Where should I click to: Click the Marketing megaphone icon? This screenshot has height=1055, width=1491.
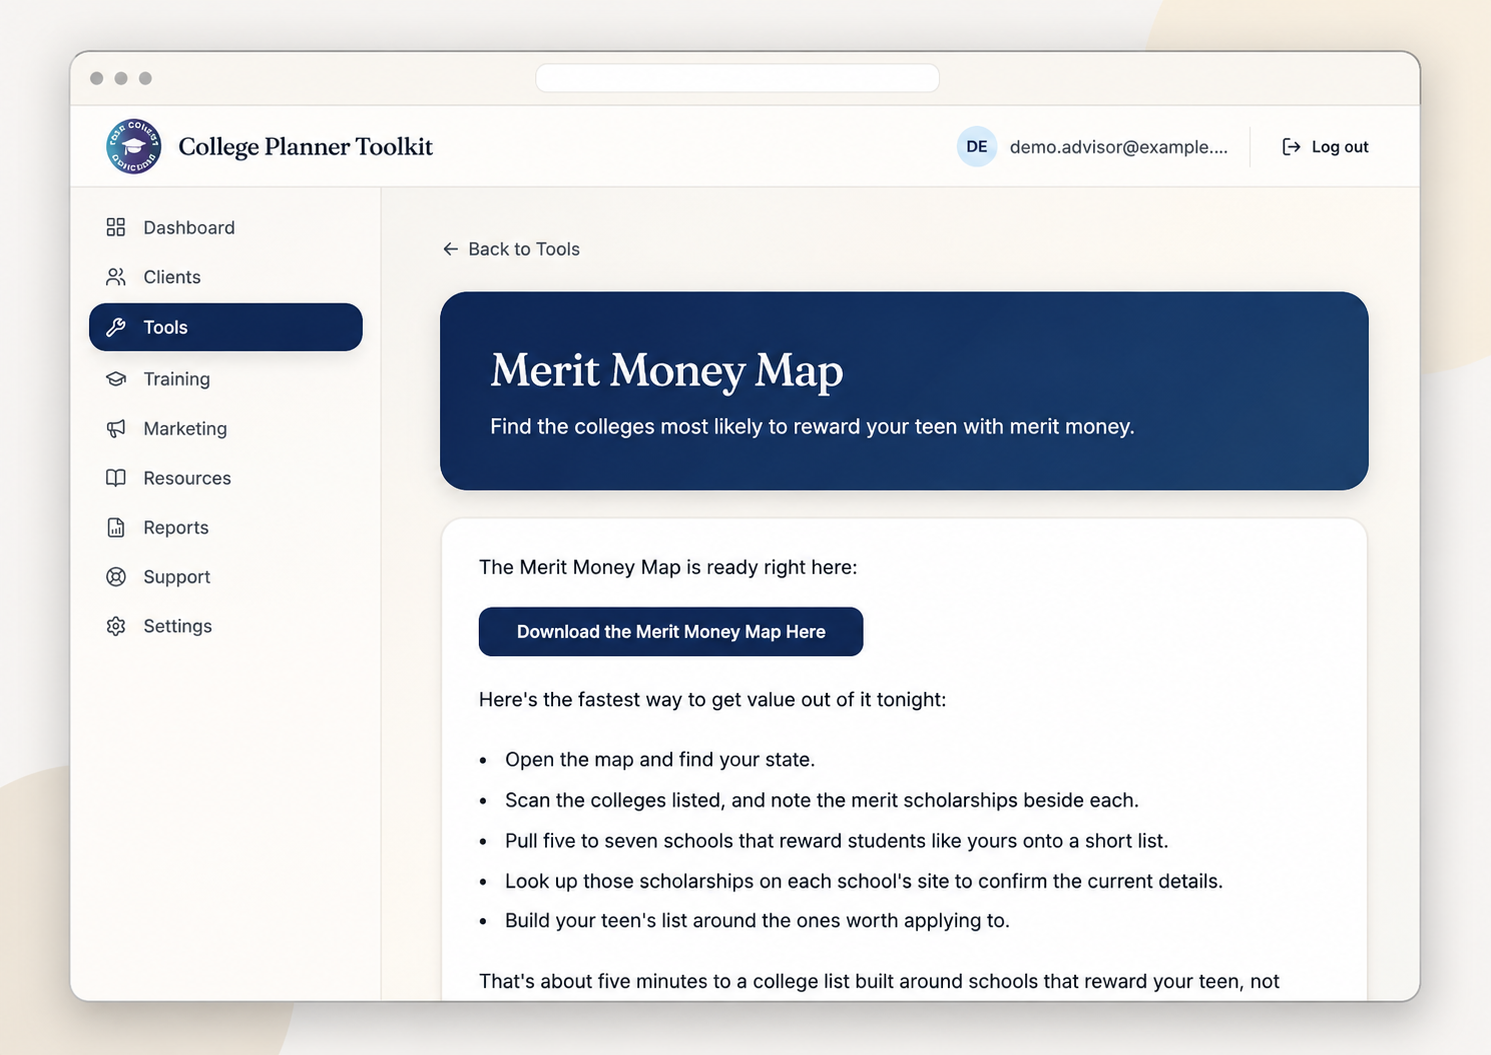(116, 428)
